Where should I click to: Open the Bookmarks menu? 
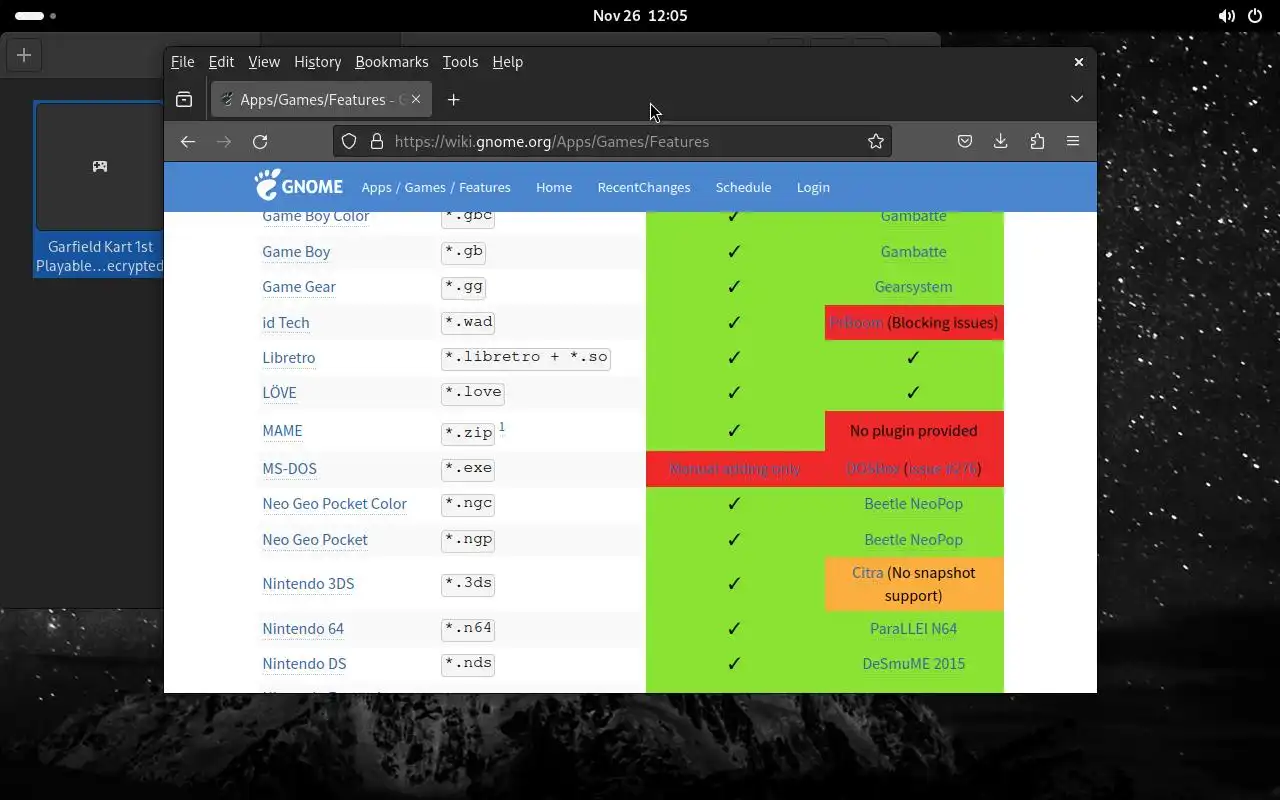392,62
